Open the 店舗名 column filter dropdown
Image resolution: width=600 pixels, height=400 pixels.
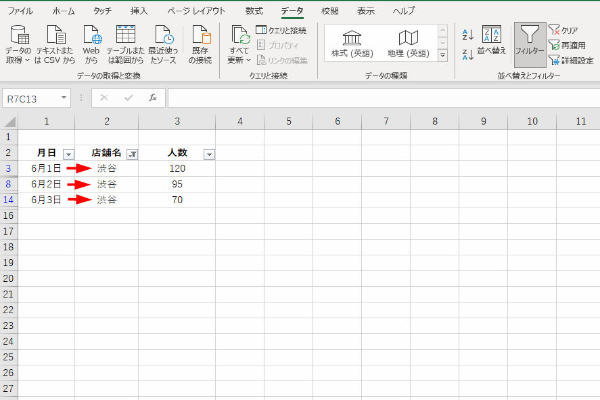(x=133, y=154)
